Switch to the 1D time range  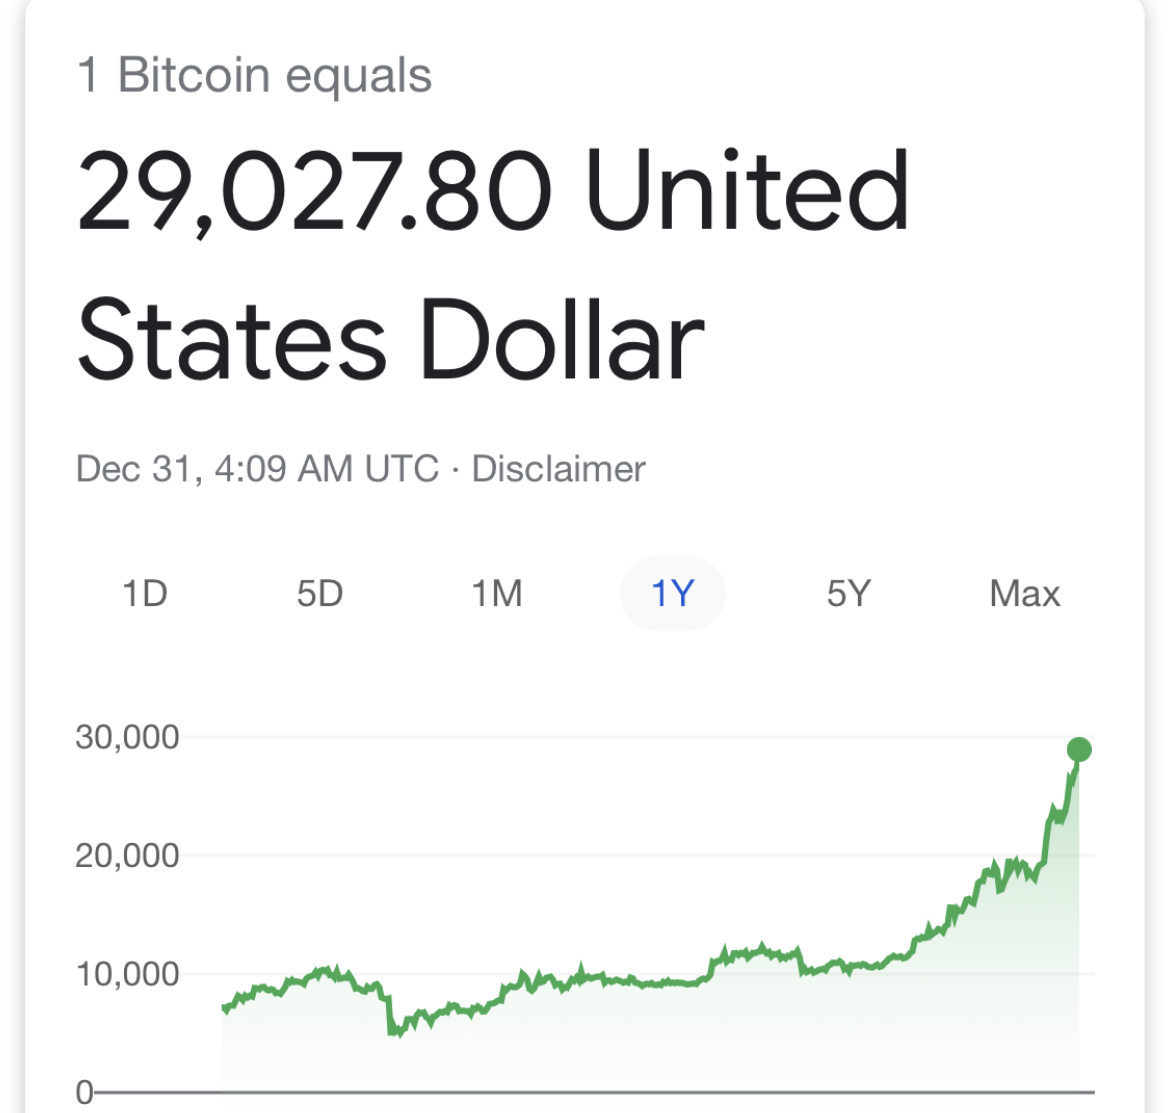(x=145, y=594)
